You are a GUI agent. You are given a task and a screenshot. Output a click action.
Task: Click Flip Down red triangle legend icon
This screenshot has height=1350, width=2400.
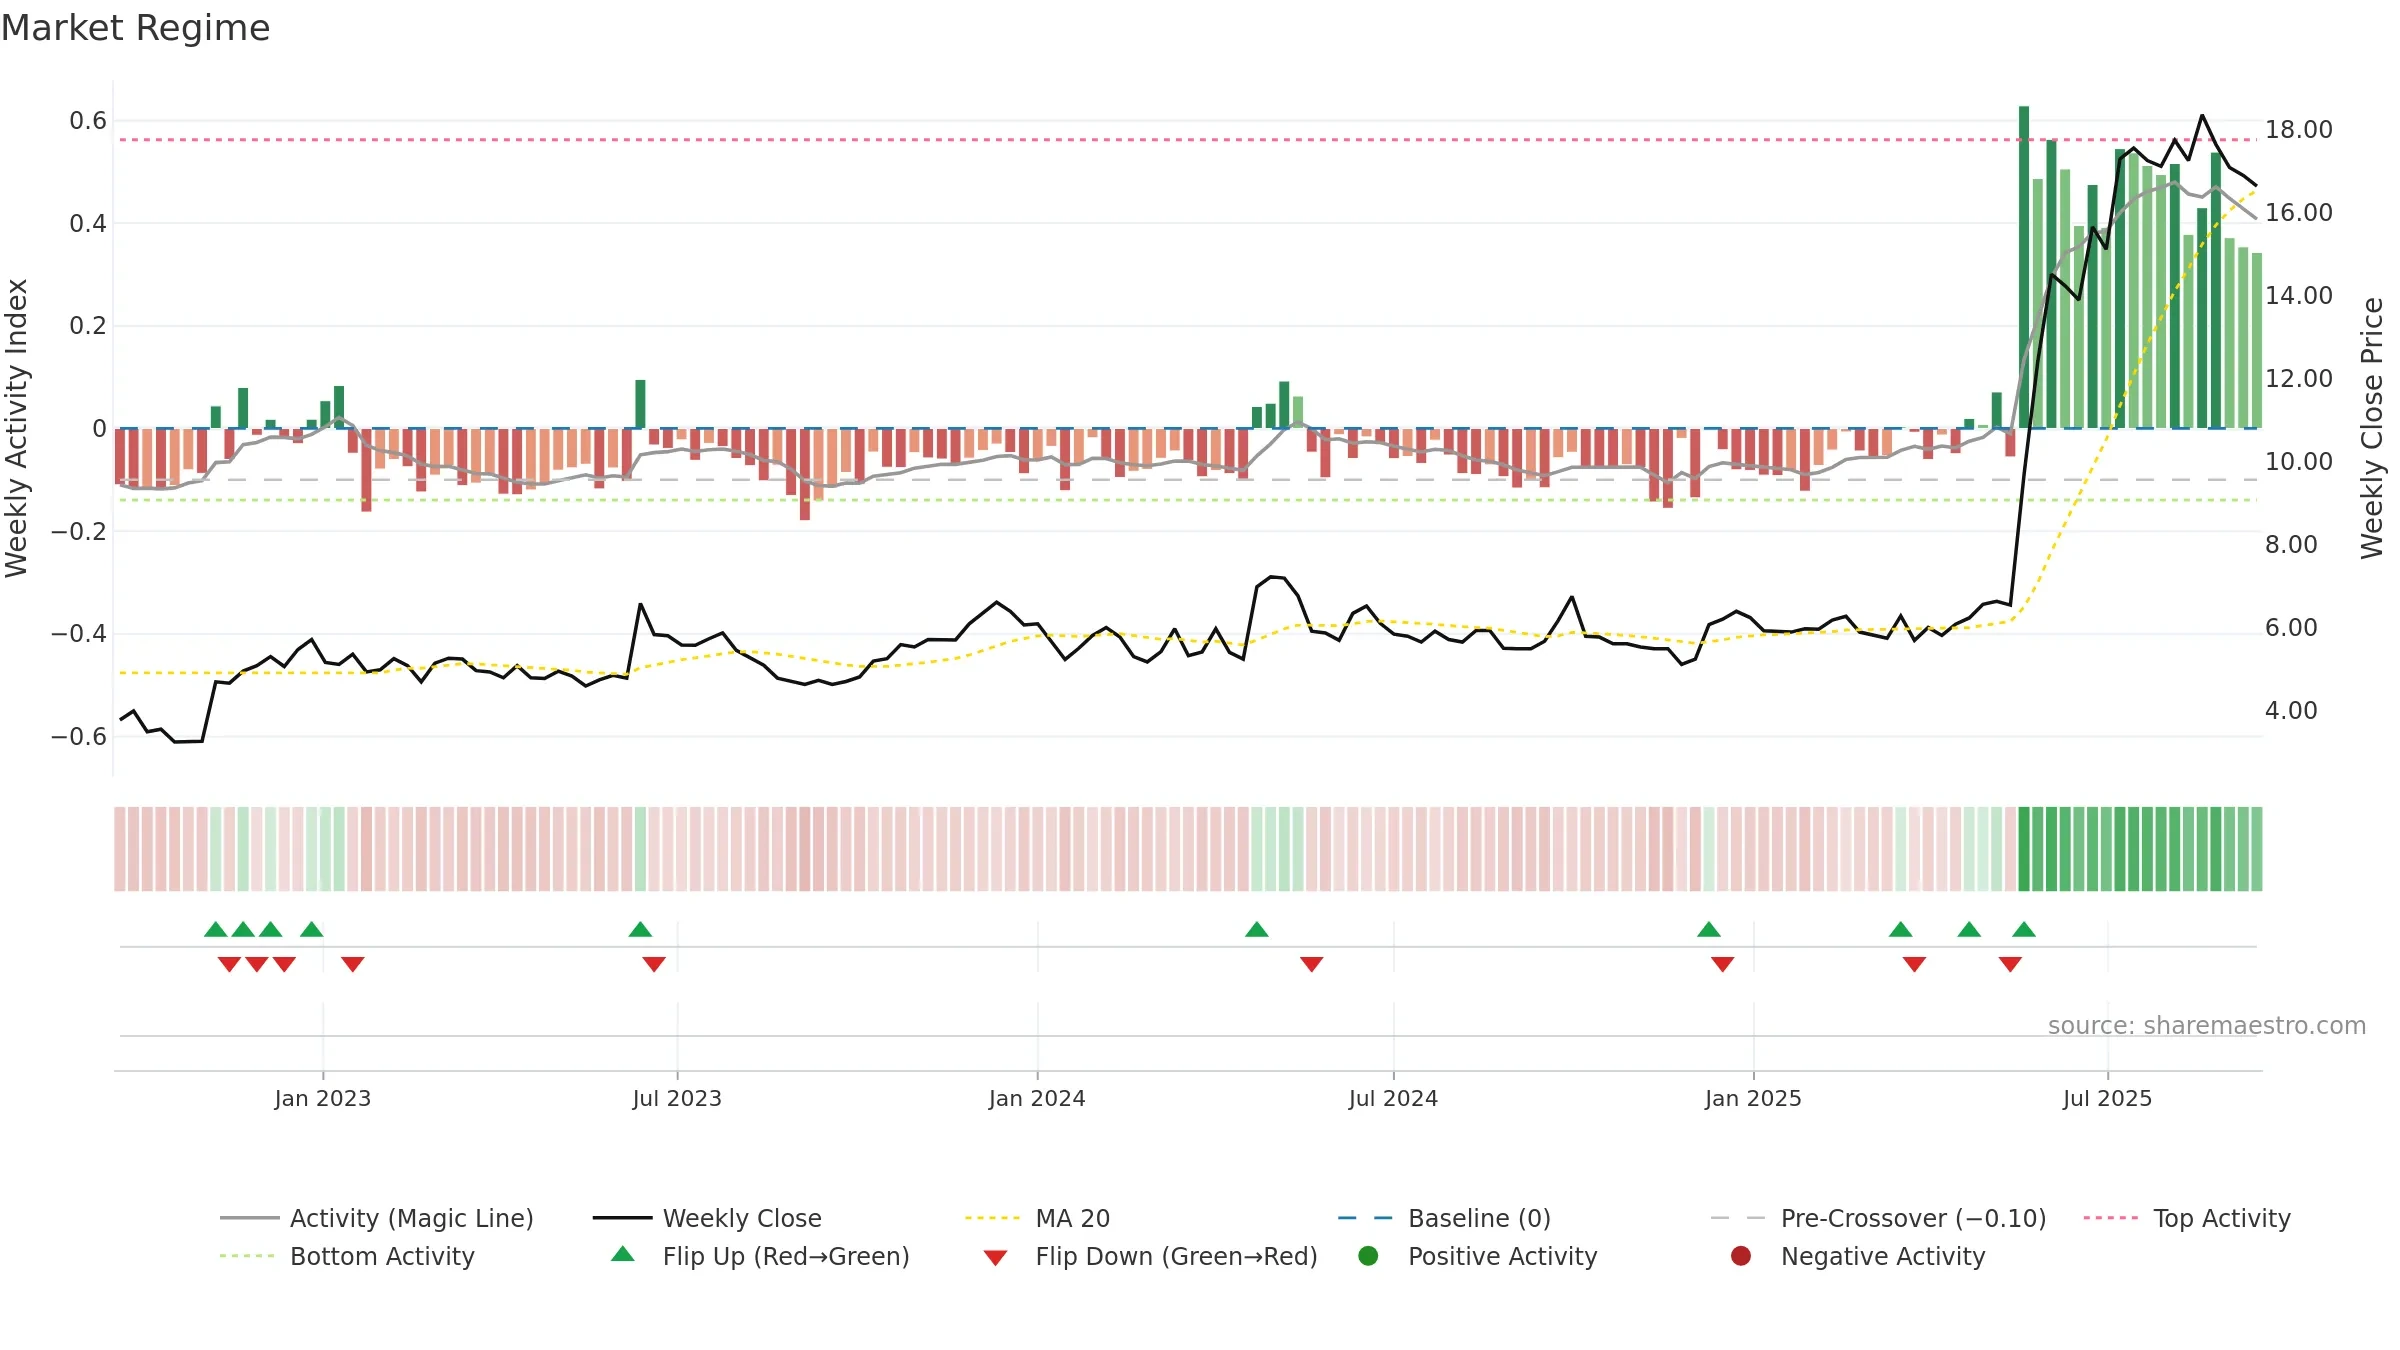point(995,1257)
